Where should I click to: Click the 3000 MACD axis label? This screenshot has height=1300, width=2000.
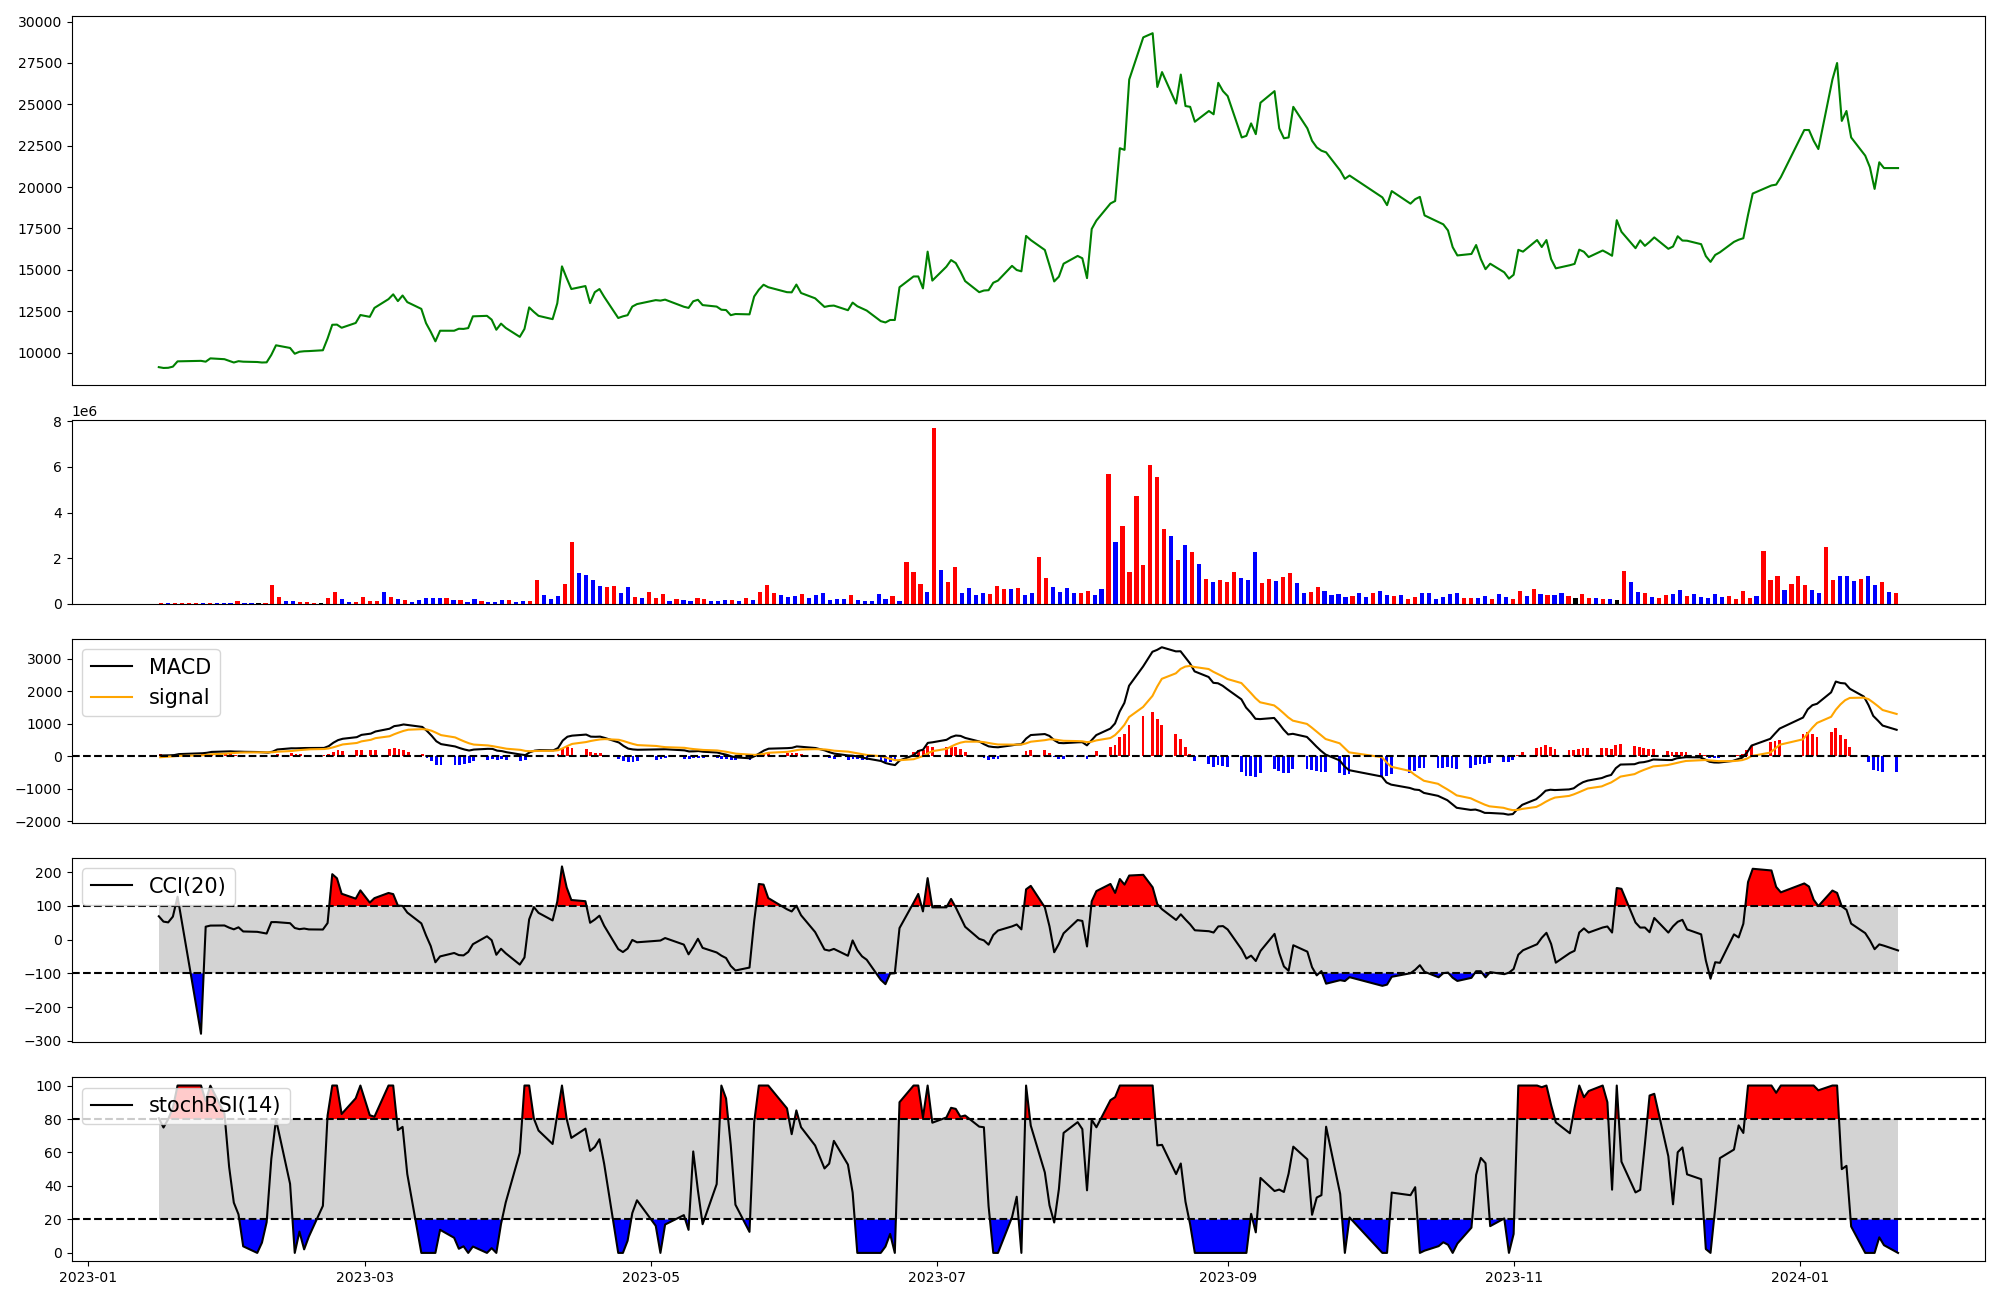tap(45, 659)
